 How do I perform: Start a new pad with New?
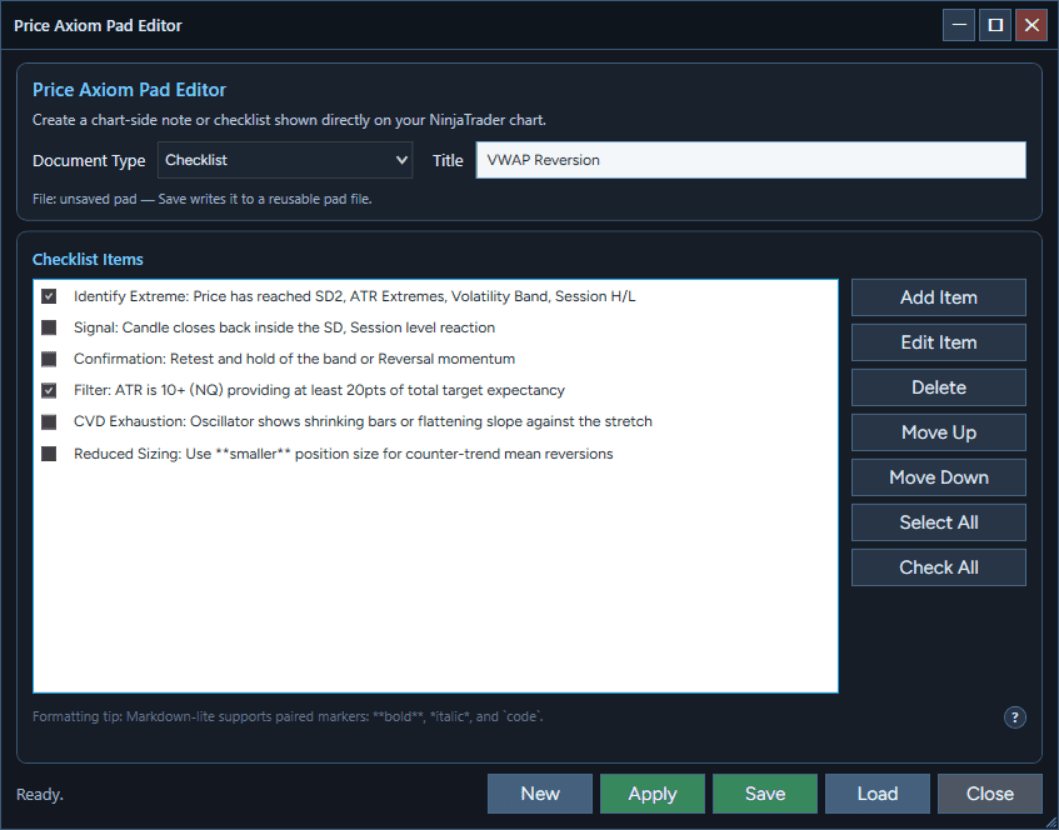(x=540, y=794)
